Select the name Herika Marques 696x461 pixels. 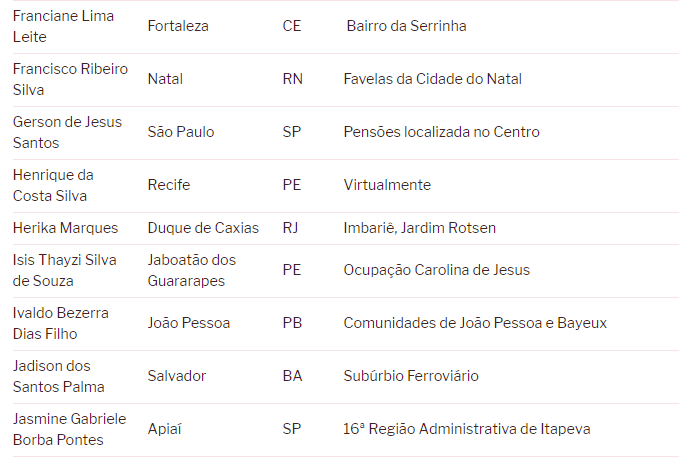65,228
